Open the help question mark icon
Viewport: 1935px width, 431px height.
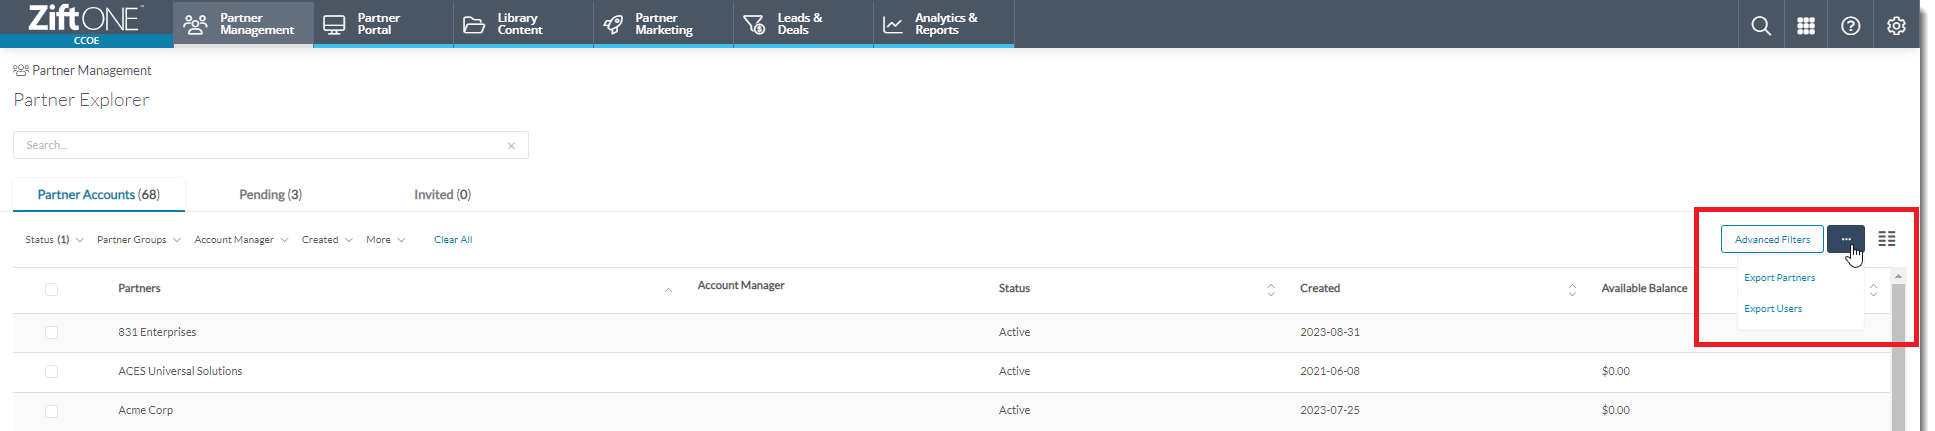click(1851, 26)
